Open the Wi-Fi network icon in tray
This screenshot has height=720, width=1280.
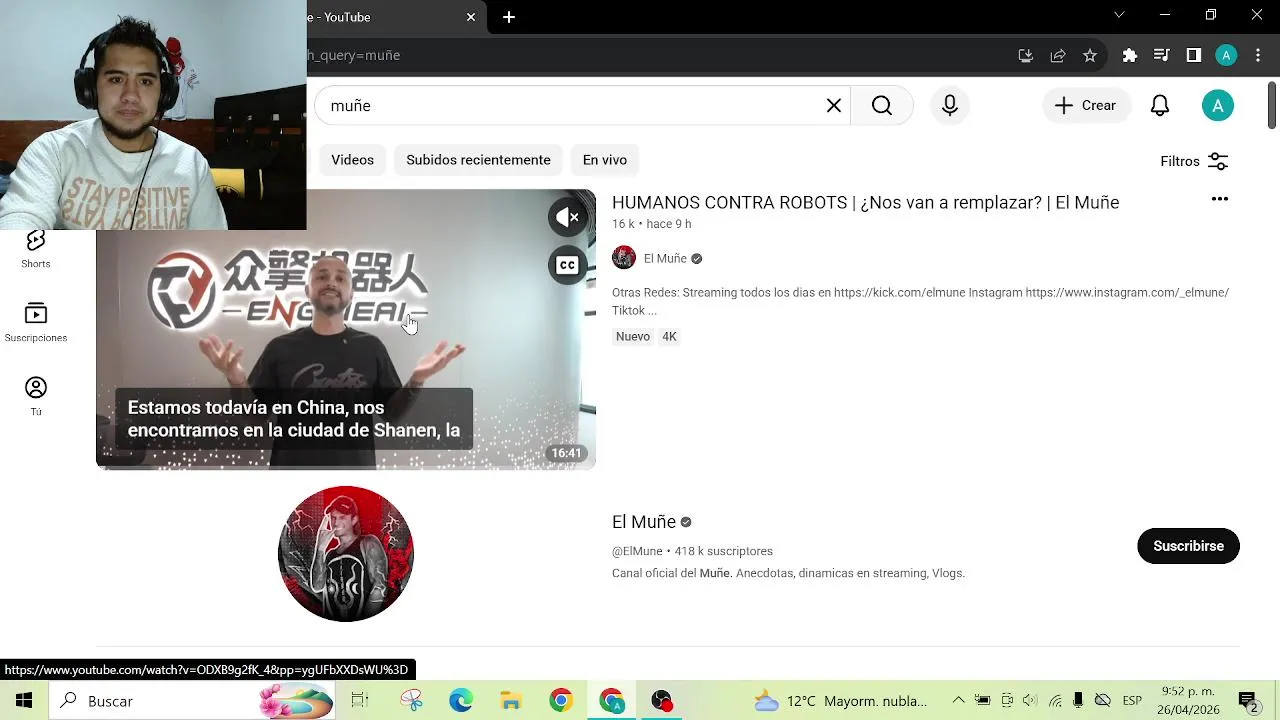[1054, 701]
